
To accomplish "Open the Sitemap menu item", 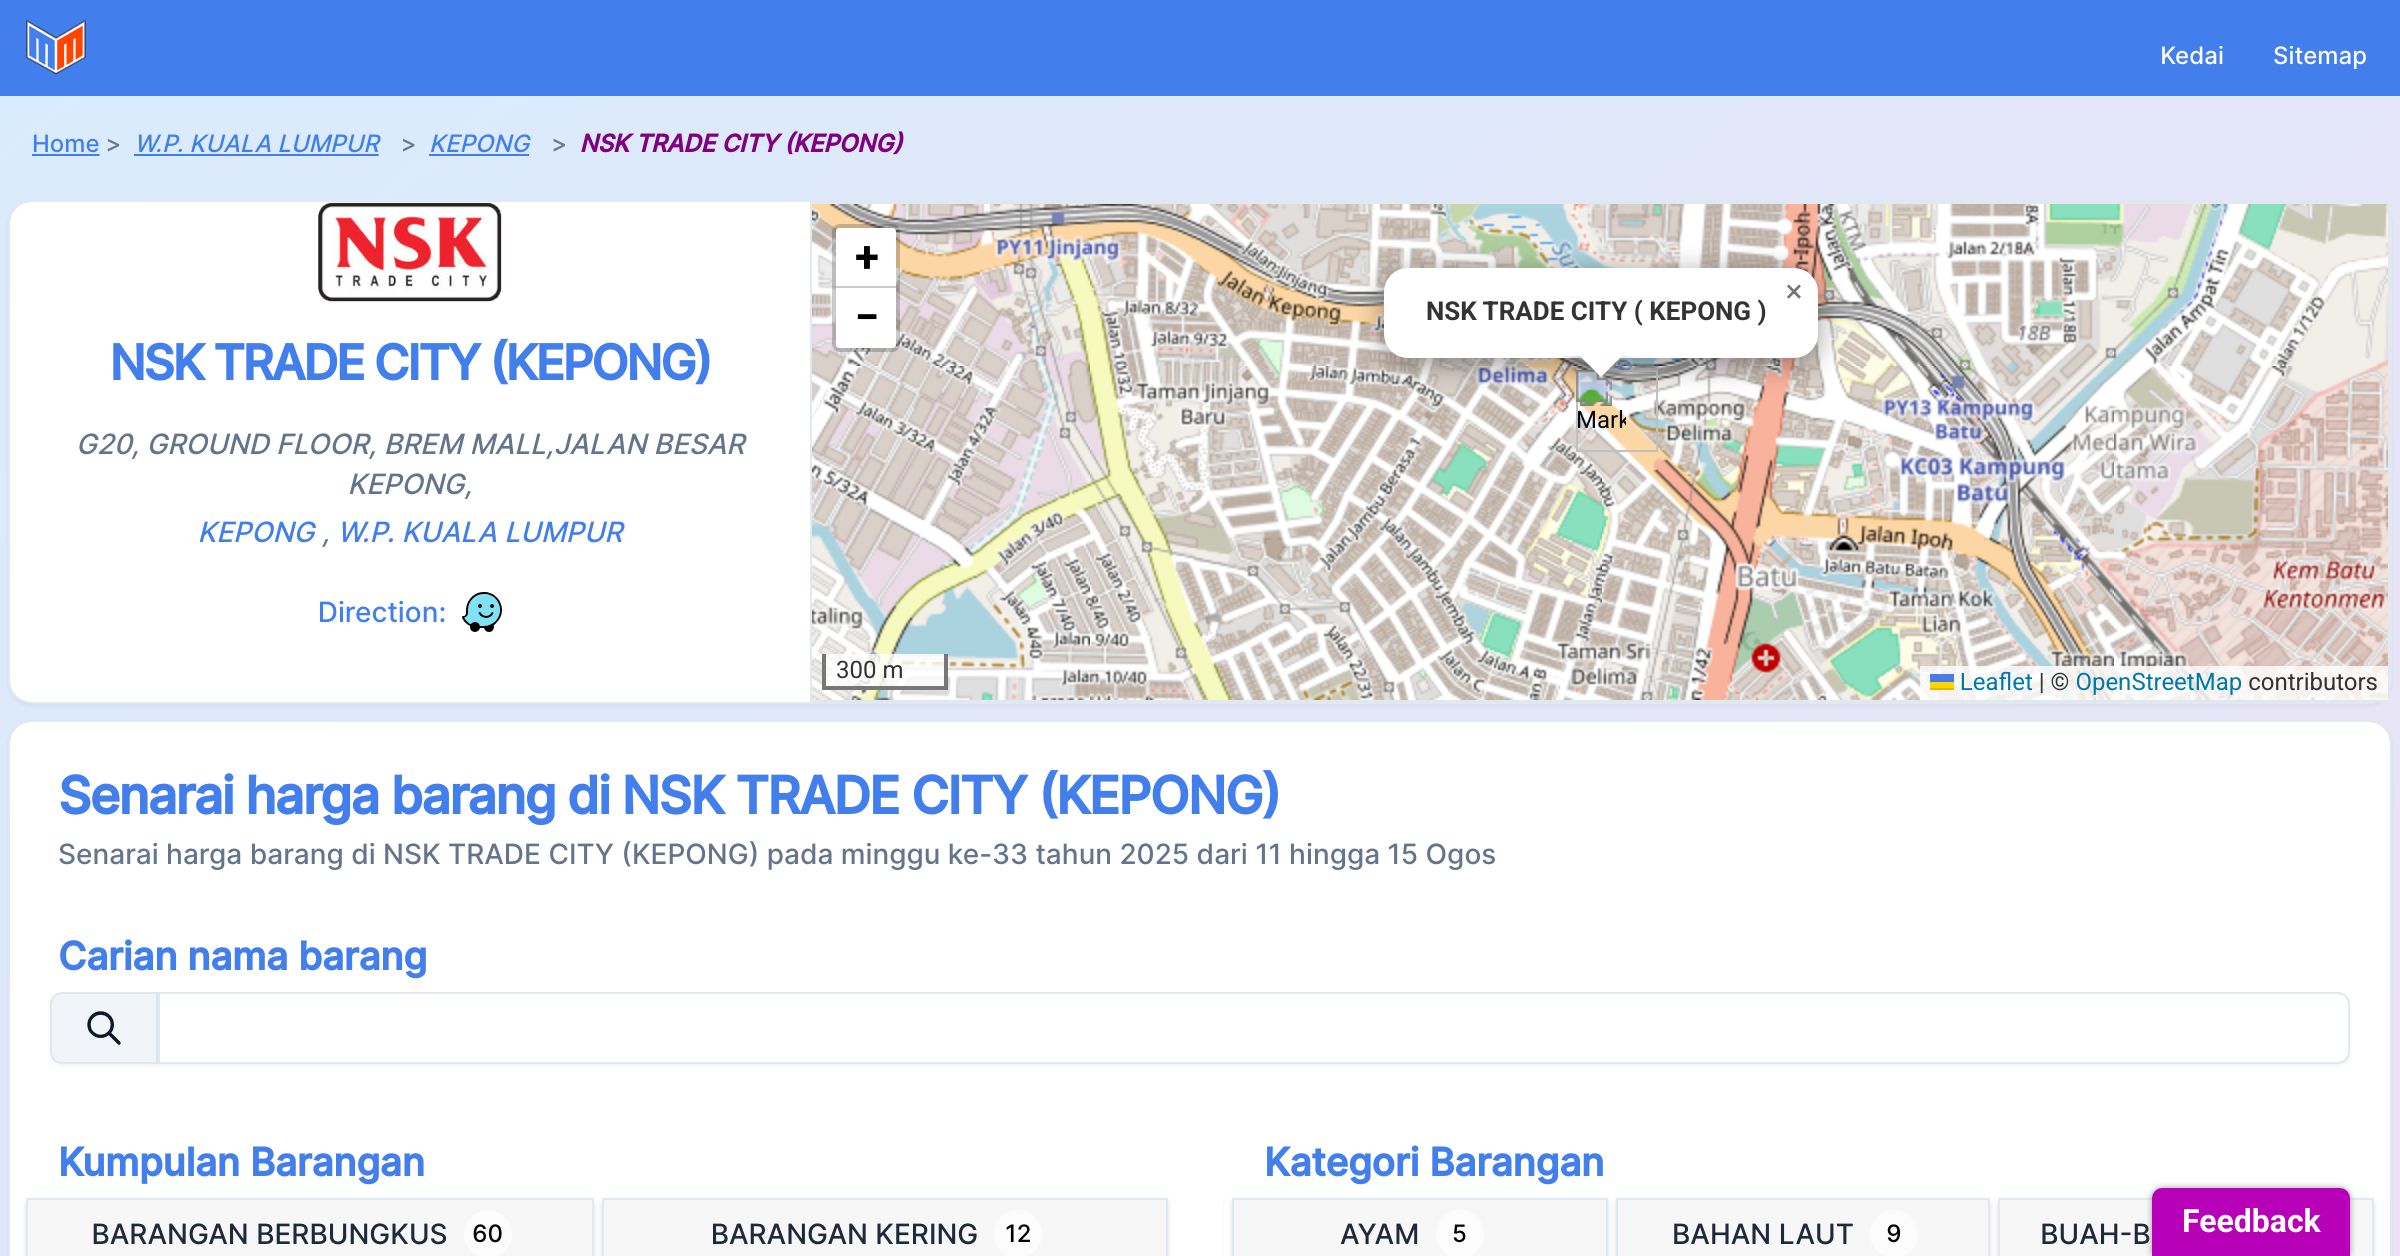I will click(x=2319, y=55).
